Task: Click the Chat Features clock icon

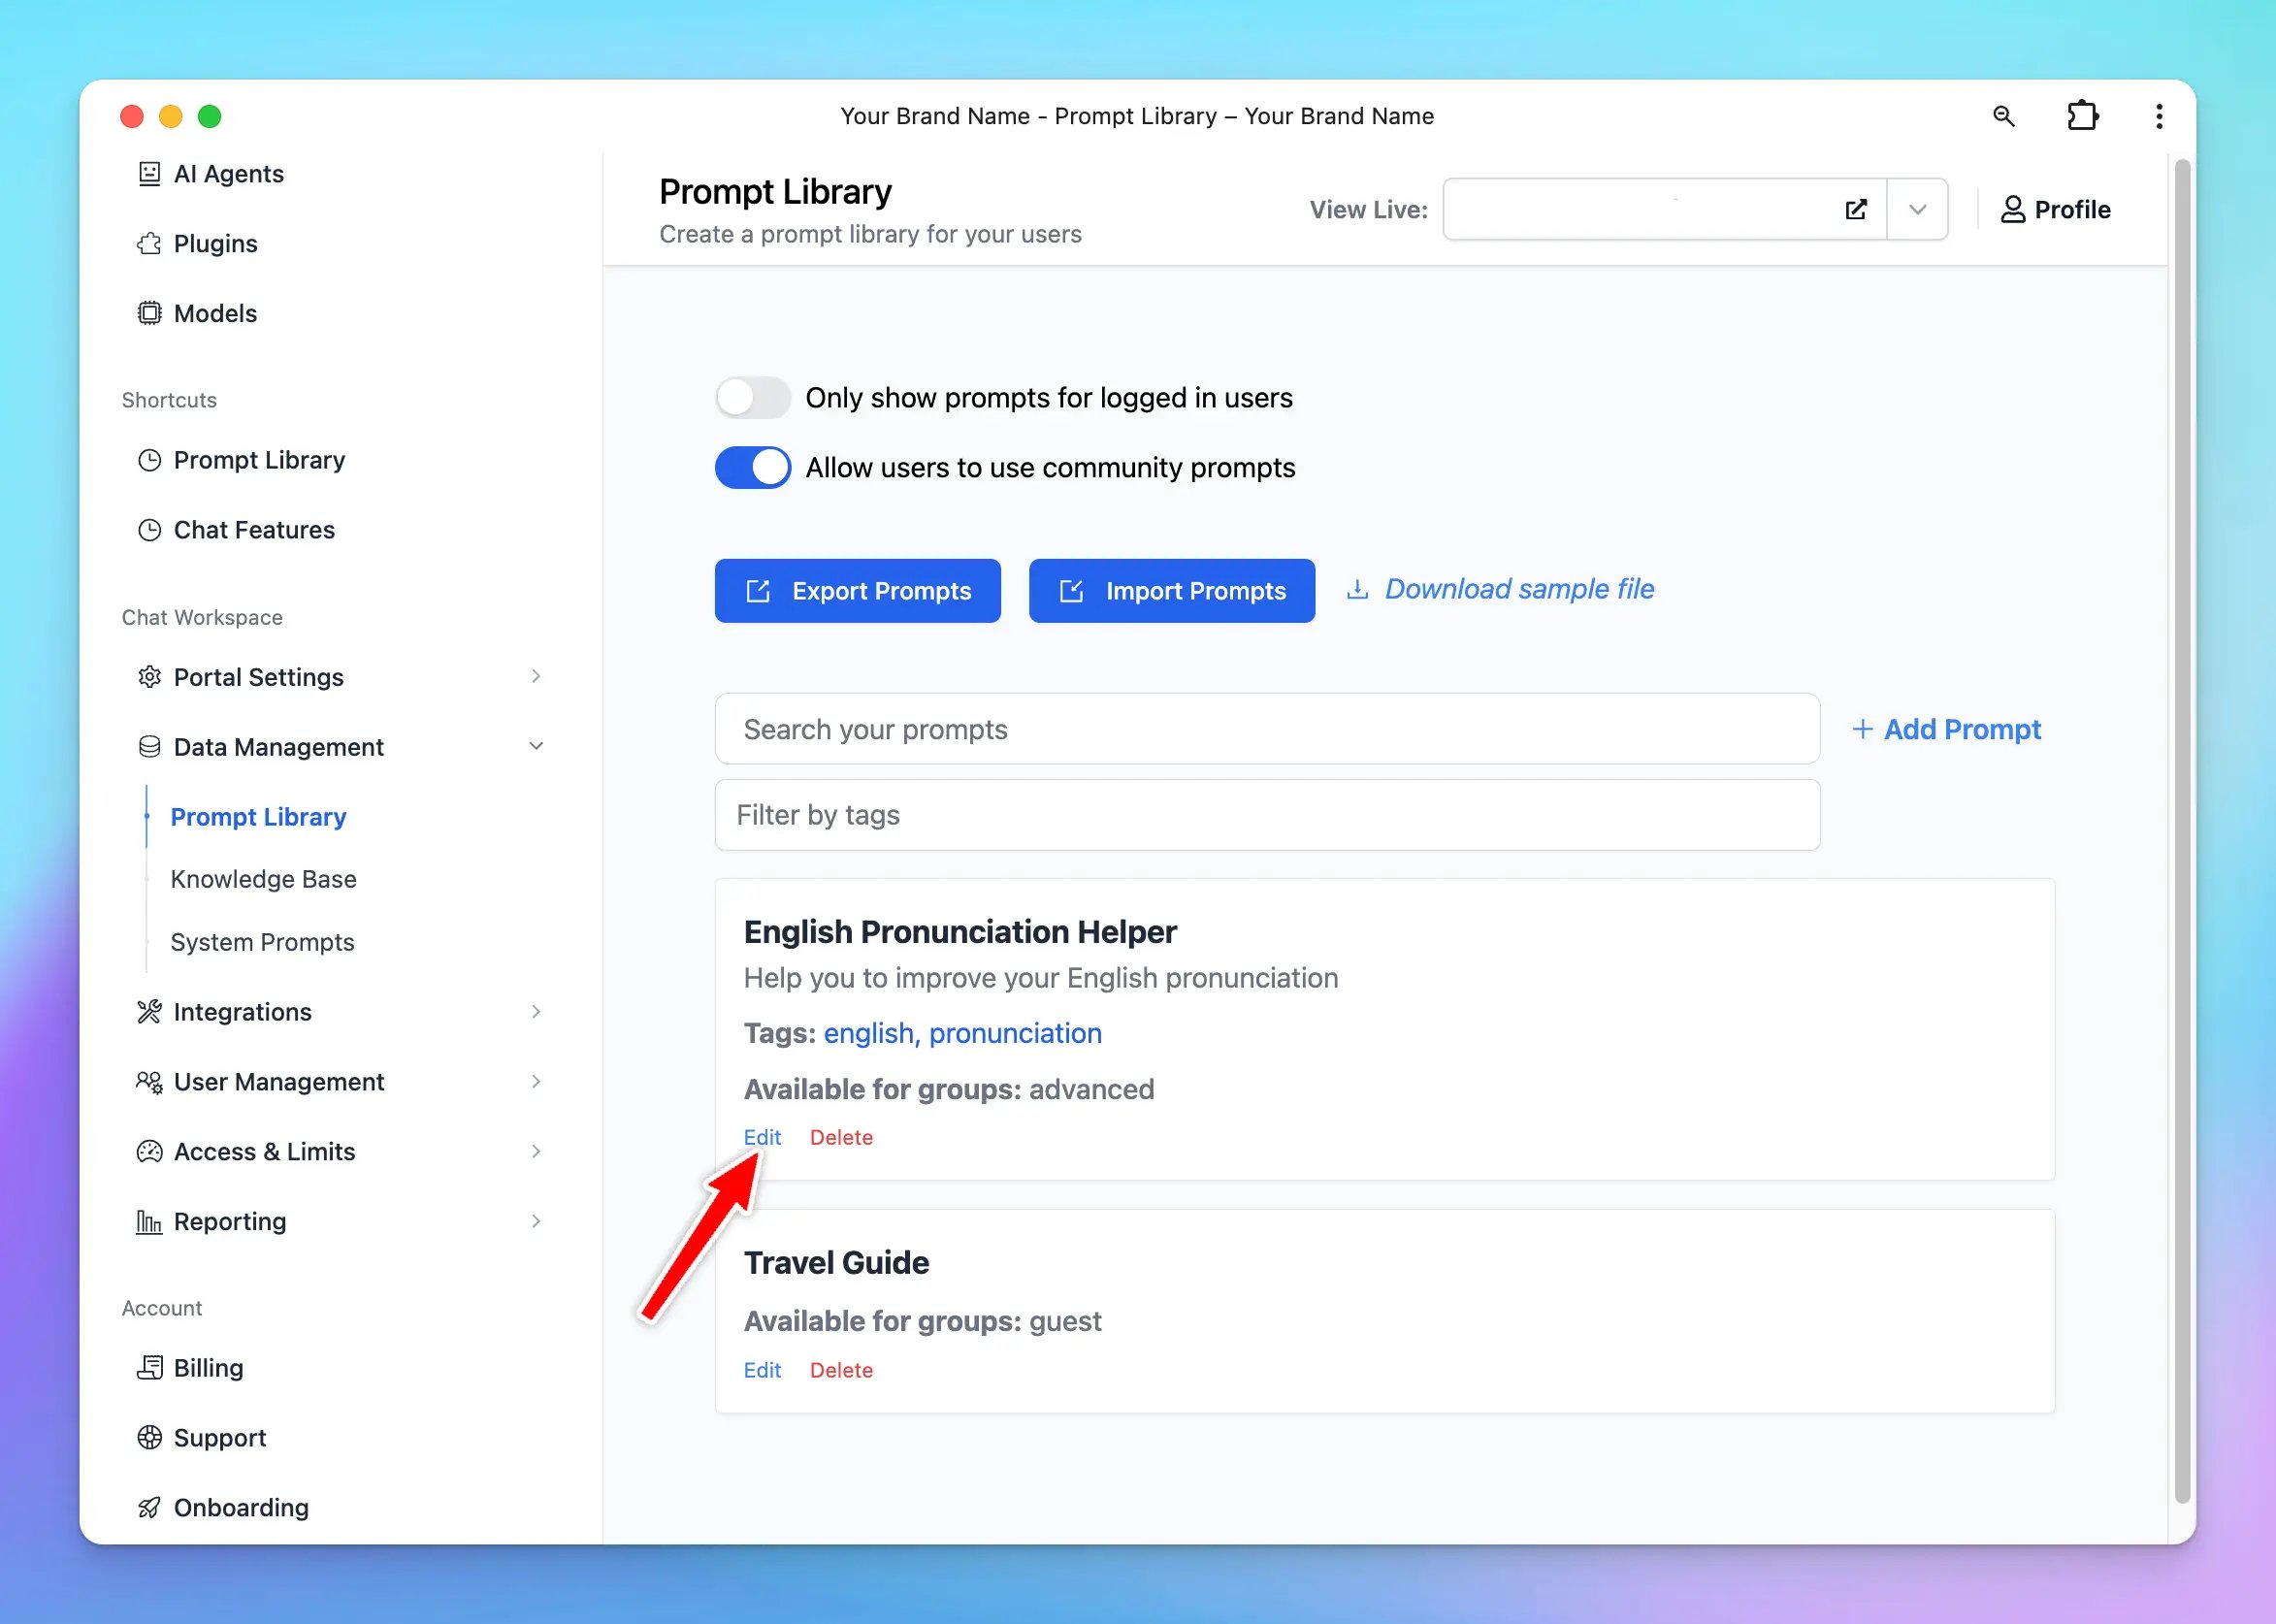Action: [x=149, y=530]
